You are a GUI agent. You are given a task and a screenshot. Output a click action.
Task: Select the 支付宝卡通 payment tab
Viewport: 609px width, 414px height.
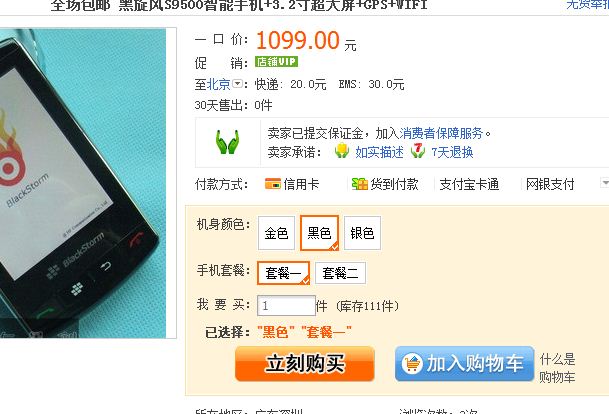click(469, 184)
